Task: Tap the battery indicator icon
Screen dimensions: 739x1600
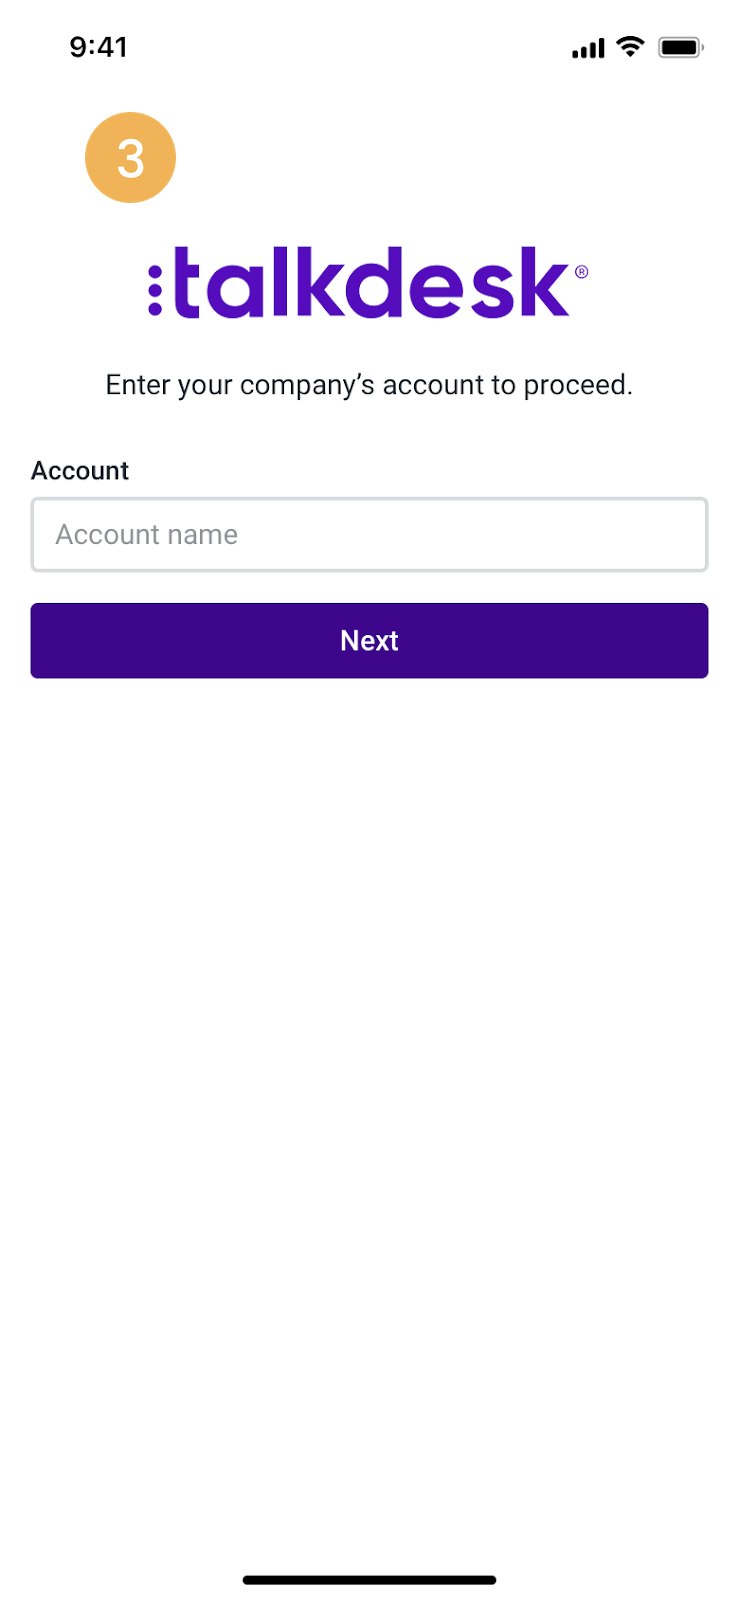Action: coord(681,47)
